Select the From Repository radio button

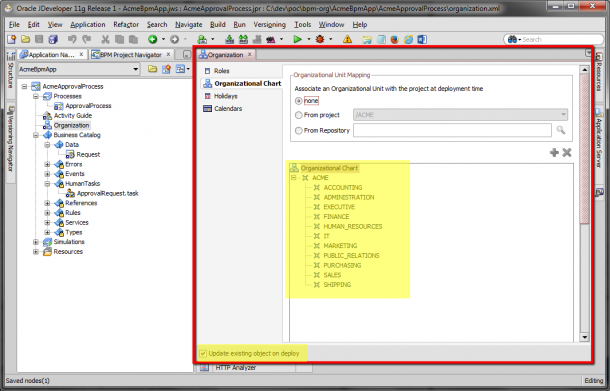299,131
